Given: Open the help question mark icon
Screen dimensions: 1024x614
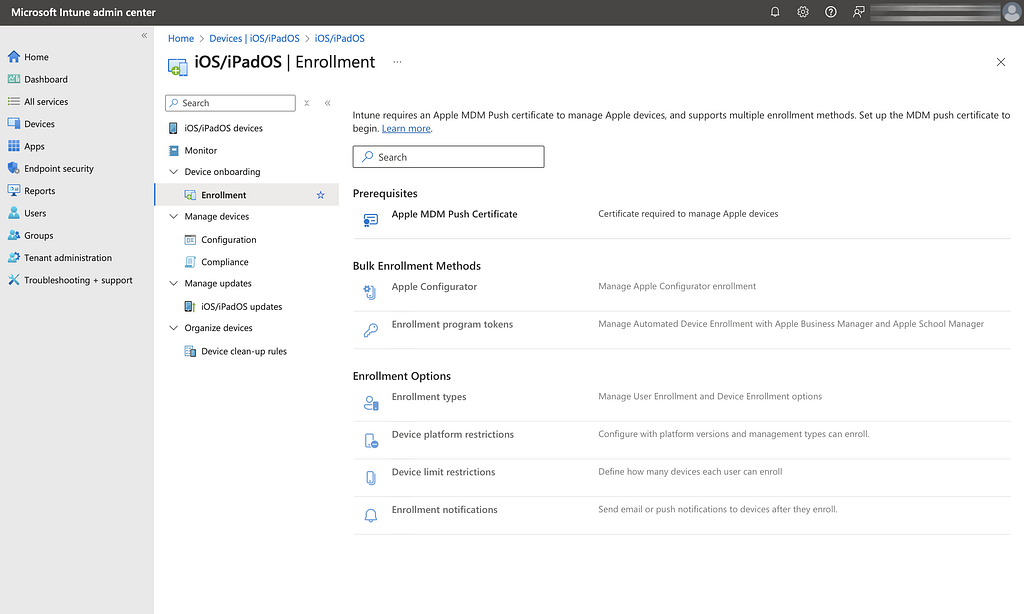Looking at the screenshot, I should coord(831,12).
